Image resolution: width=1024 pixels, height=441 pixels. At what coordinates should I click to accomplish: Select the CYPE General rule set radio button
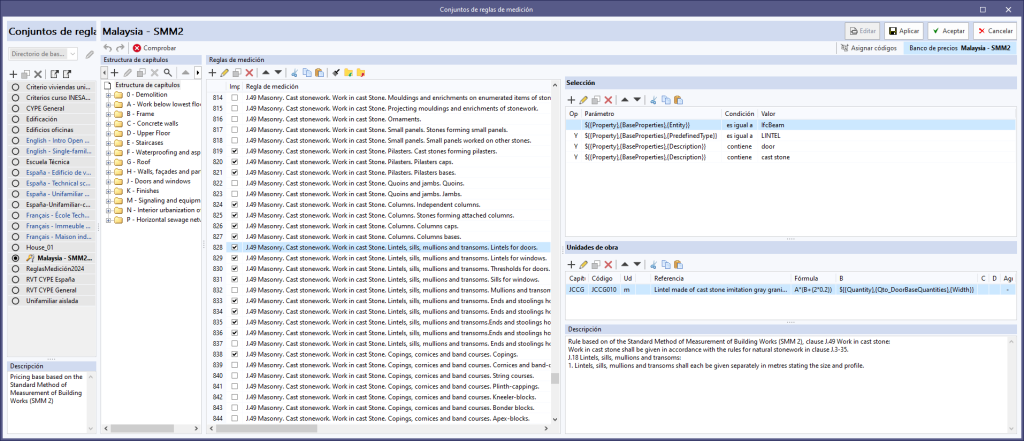pyautogui.click(x=15, y=108)
